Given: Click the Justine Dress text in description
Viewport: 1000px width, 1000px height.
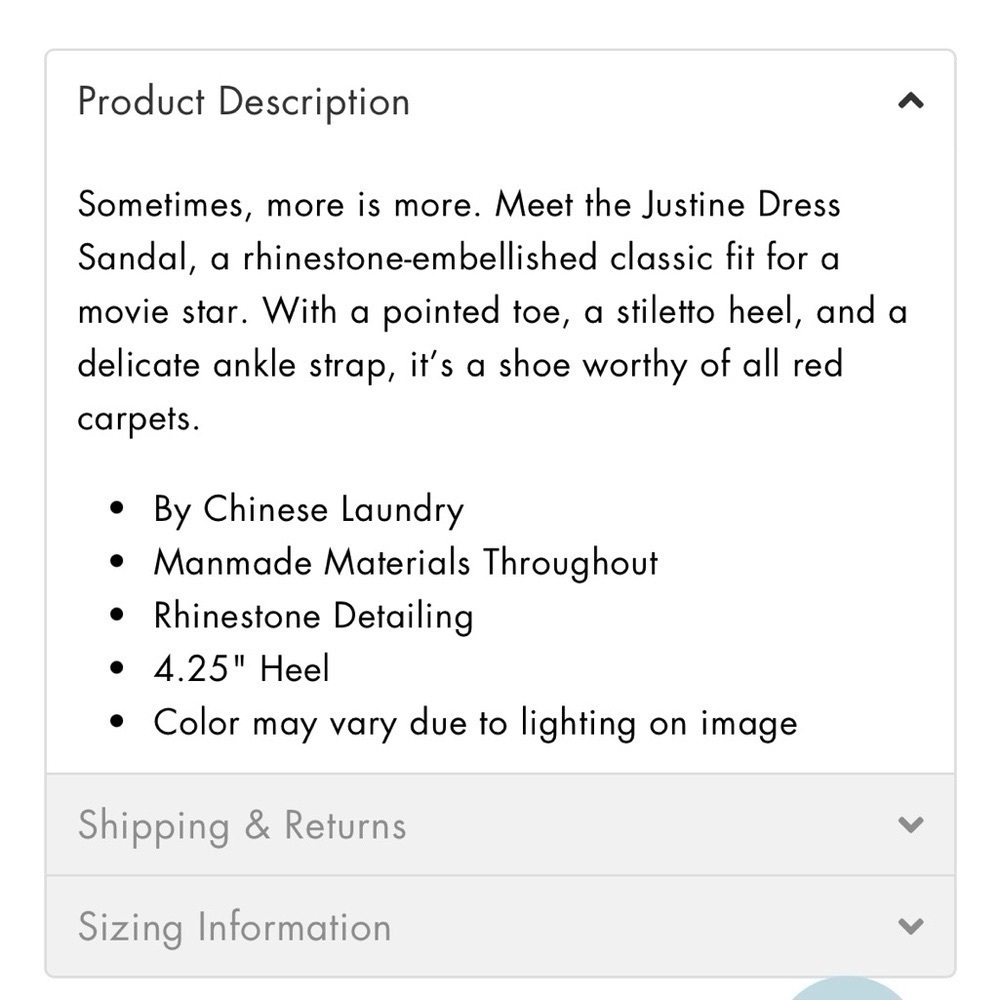Looking at the screenshot, I should pos(741,205).
